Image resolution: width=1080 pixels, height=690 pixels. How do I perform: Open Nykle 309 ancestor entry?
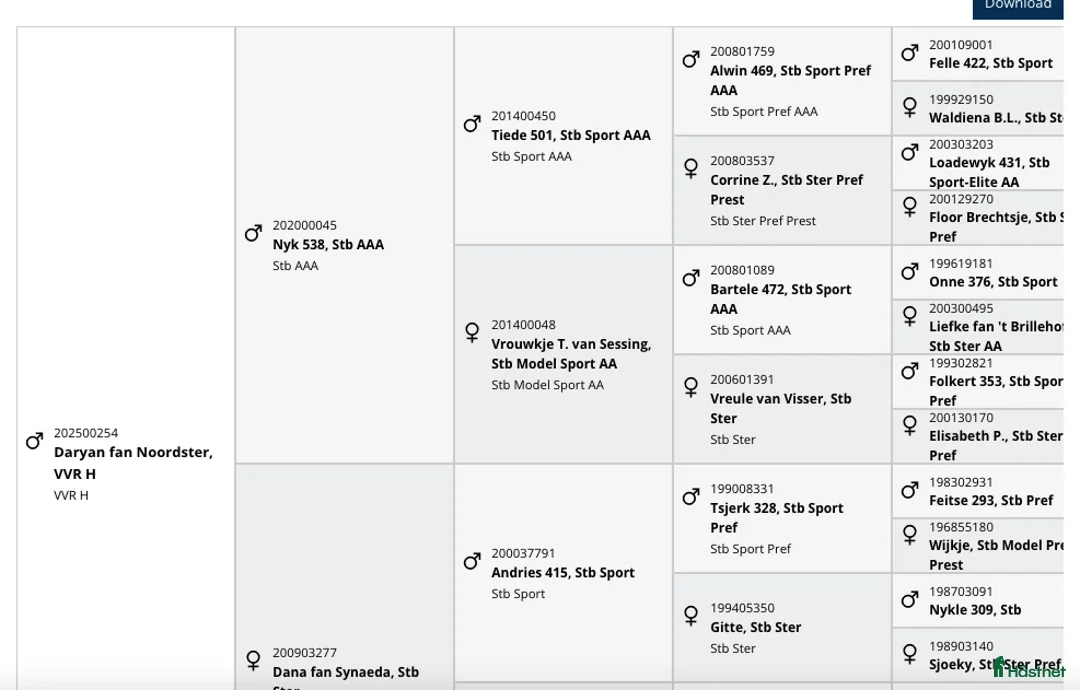point(974,610)
